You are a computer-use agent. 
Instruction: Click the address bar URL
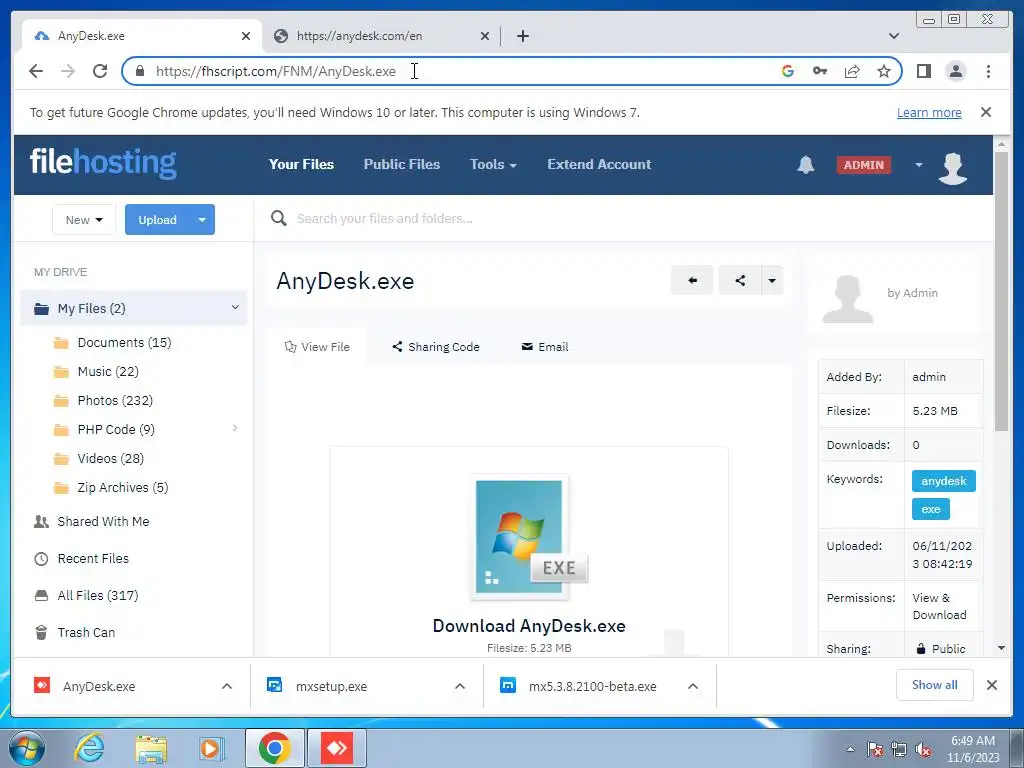coord(276,71)
